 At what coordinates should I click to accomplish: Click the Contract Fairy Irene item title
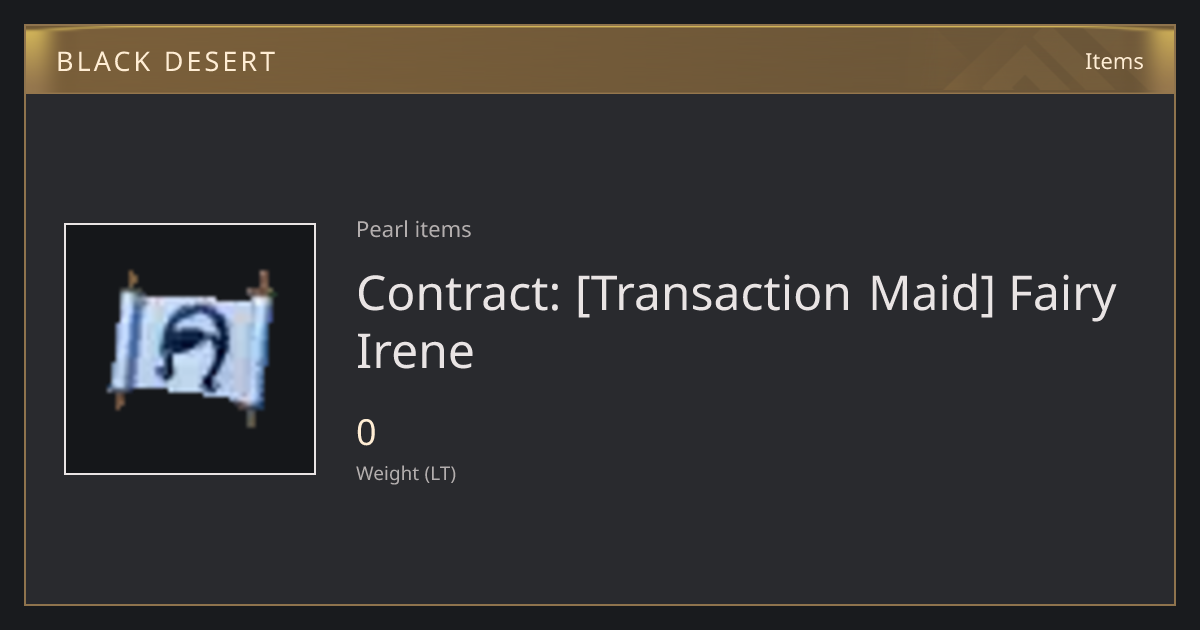coord(736,322)
